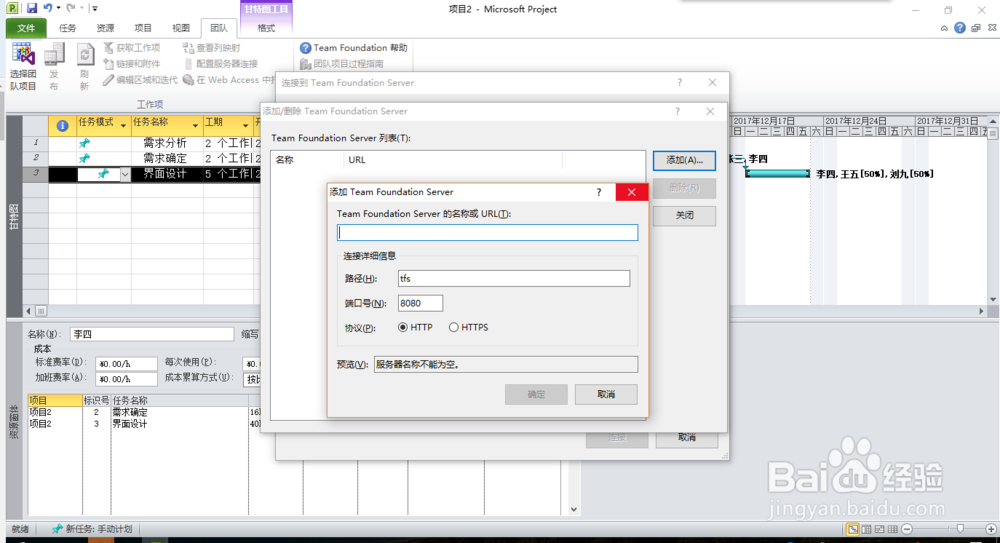
Task: Select task row 1 需求分析
Action: coord(165,143)
